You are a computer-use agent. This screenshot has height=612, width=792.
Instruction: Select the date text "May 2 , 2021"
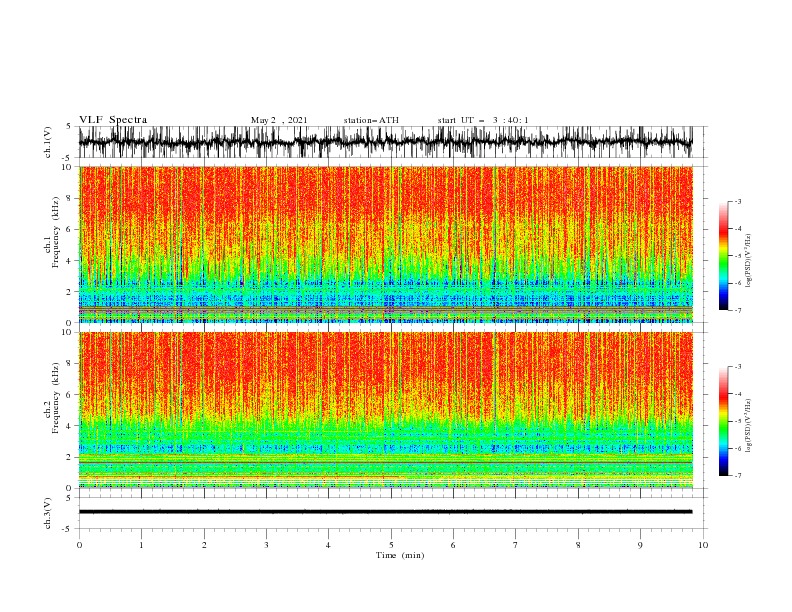[279, 120]
